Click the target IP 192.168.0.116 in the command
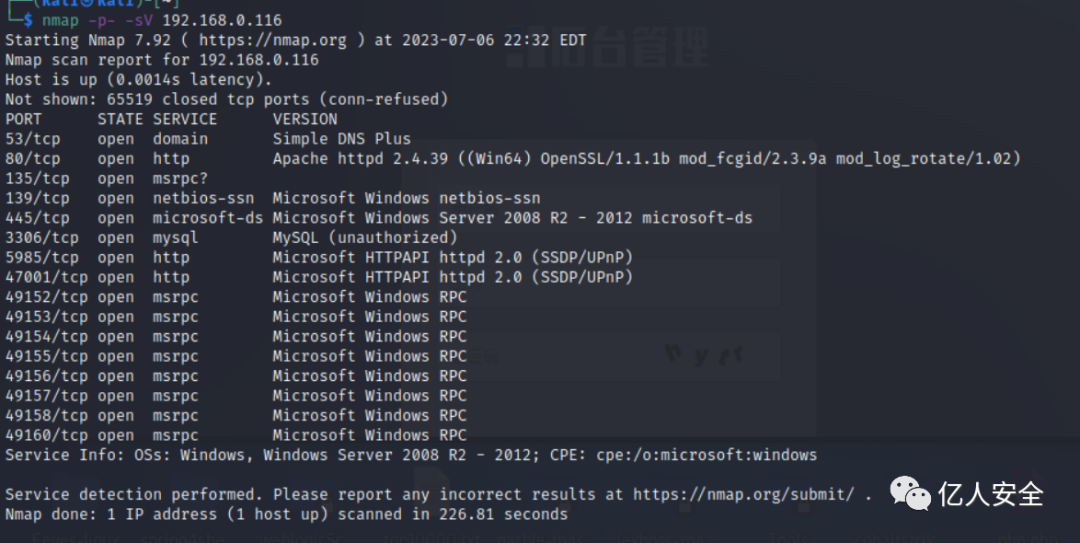This screenshot has width=1080, height=543. click(x=222, y=20)
